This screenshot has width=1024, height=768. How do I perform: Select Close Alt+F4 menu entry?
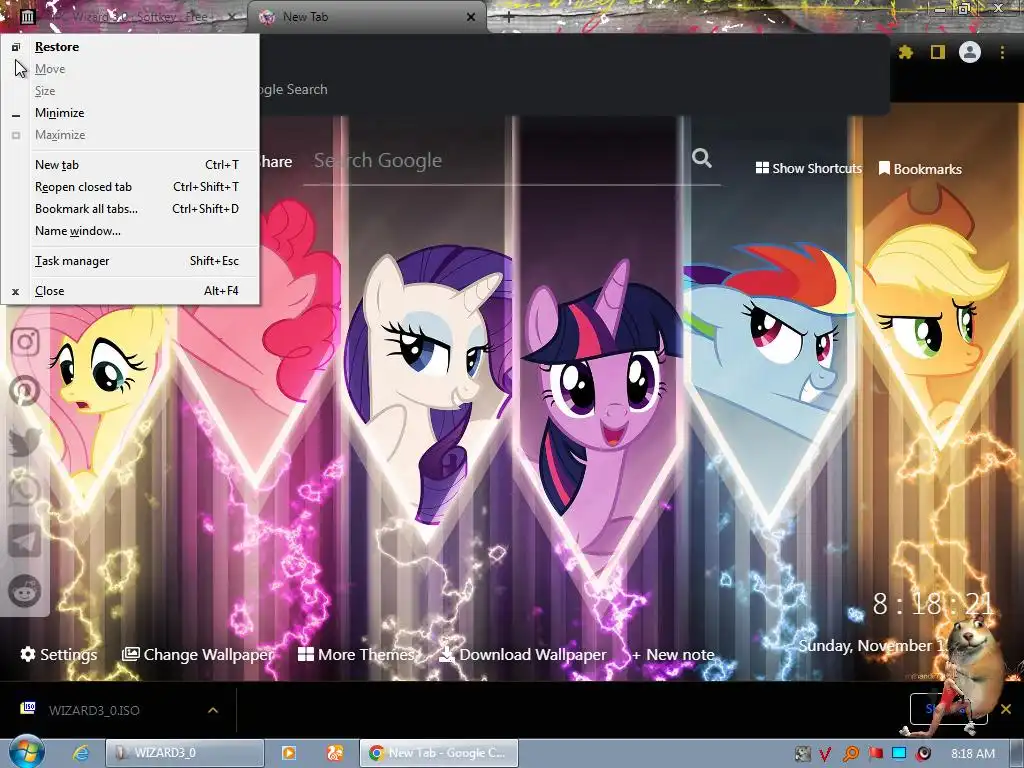pyautogui.click(x=130, y=291)
